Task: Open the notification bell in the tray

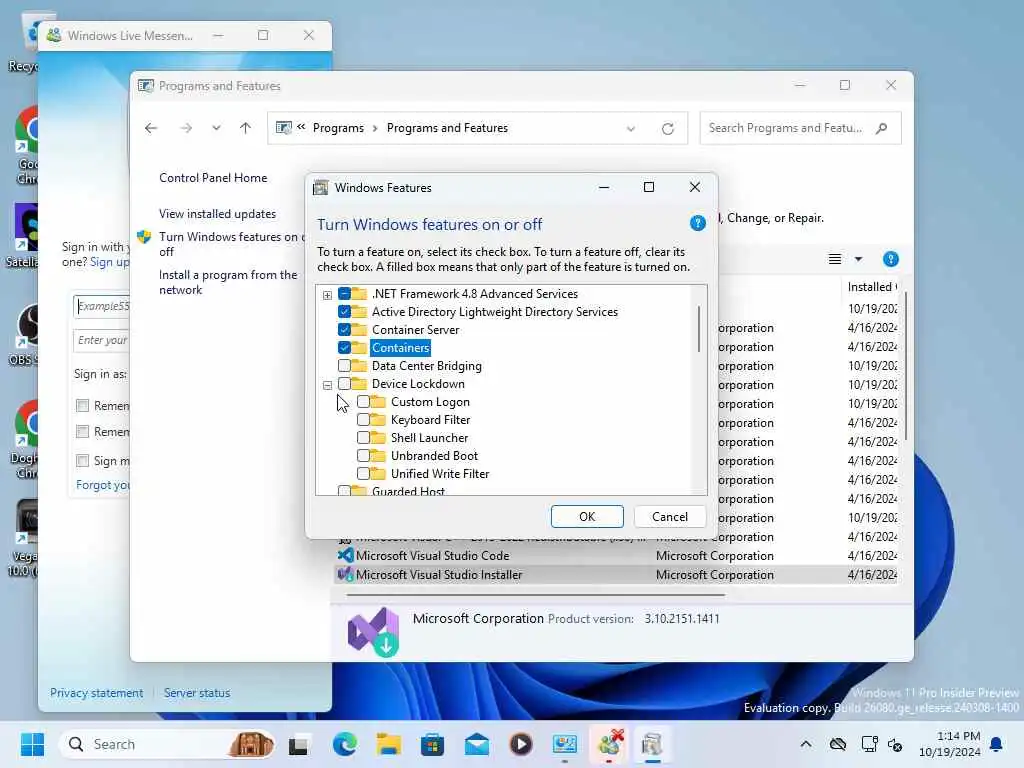Action: pos(997,744)
